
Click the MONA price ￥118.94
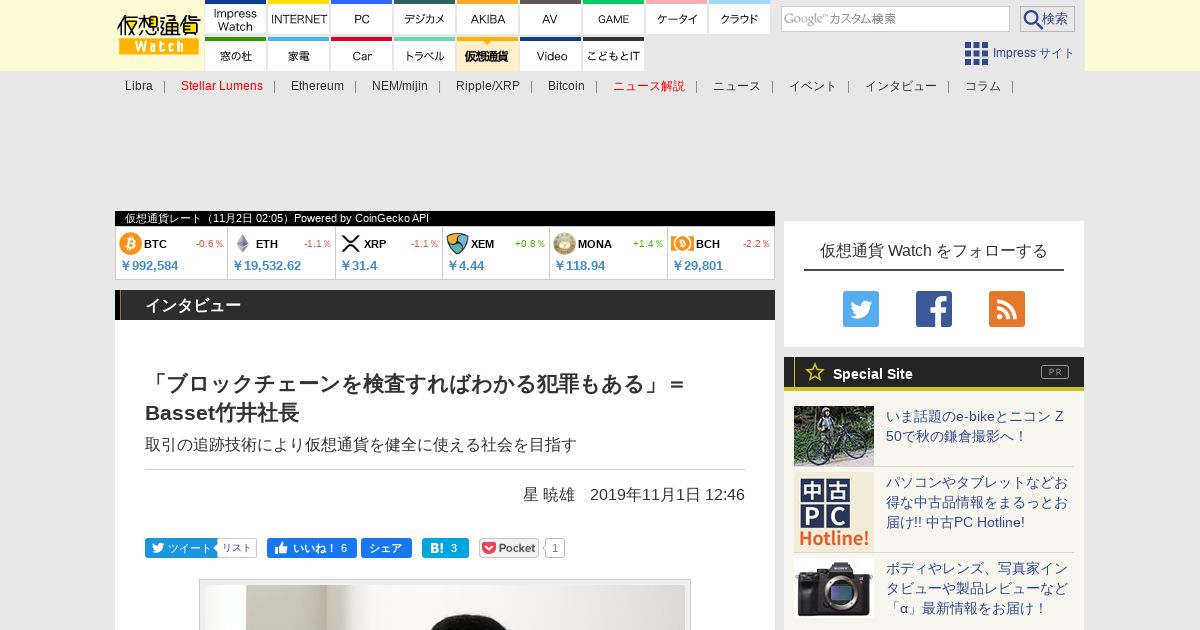pos(580,266)
